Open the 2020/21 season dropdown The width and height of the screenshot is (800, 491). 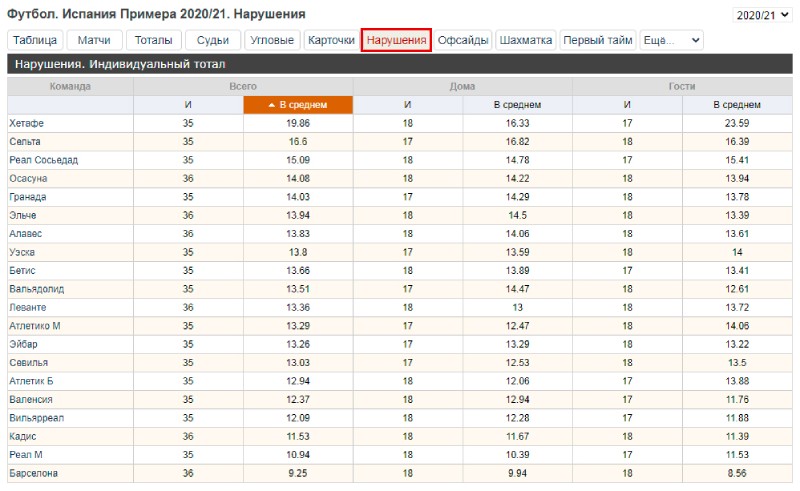tap(762, 15)
